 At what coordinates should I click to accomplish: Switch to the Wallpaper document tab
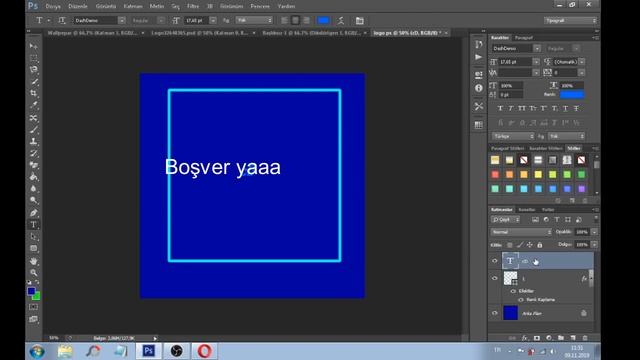point(94,33)
